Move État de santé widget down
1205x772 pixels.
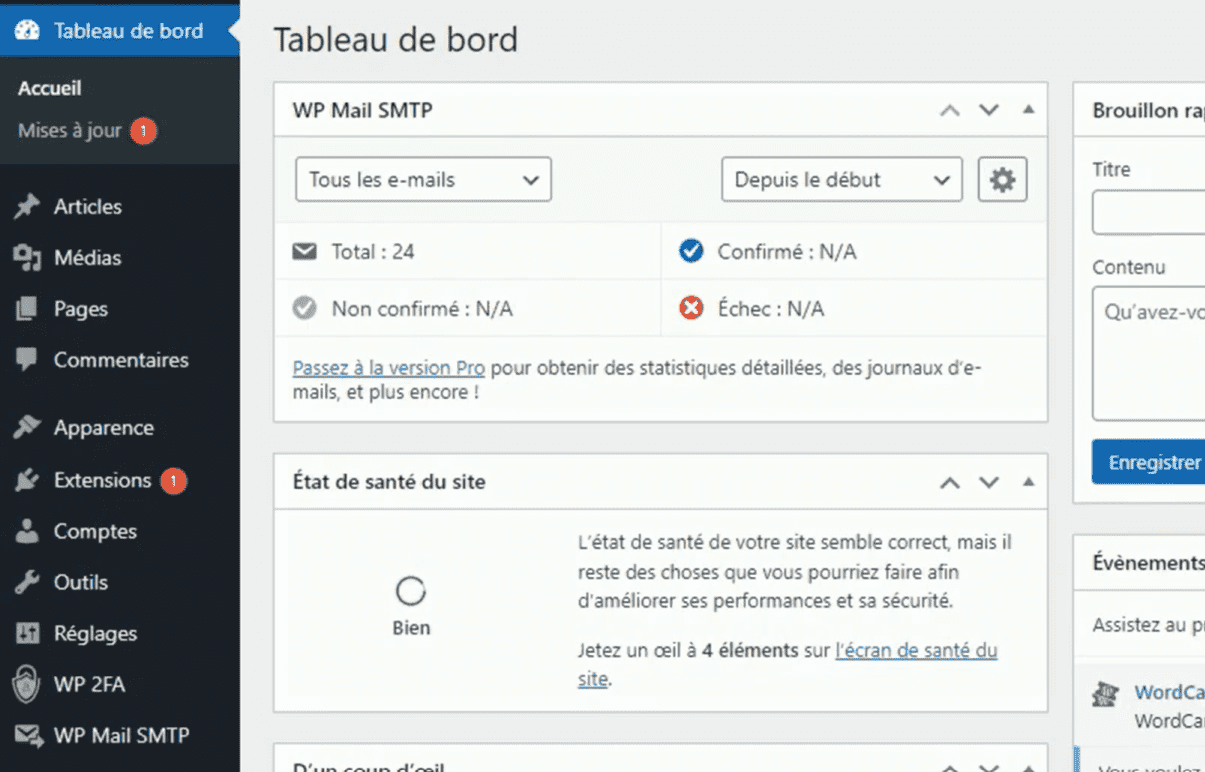(x=989, y=482)
